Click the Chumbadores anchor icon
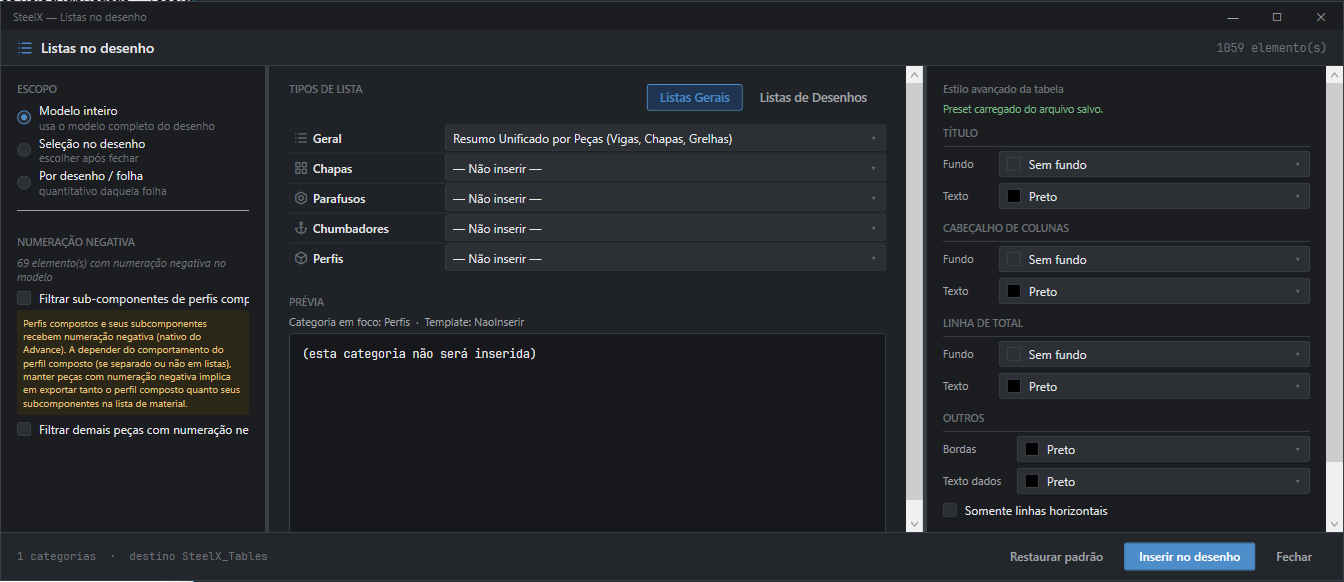Viewport: 1344px width, 582px height. (x=300, y=228)
